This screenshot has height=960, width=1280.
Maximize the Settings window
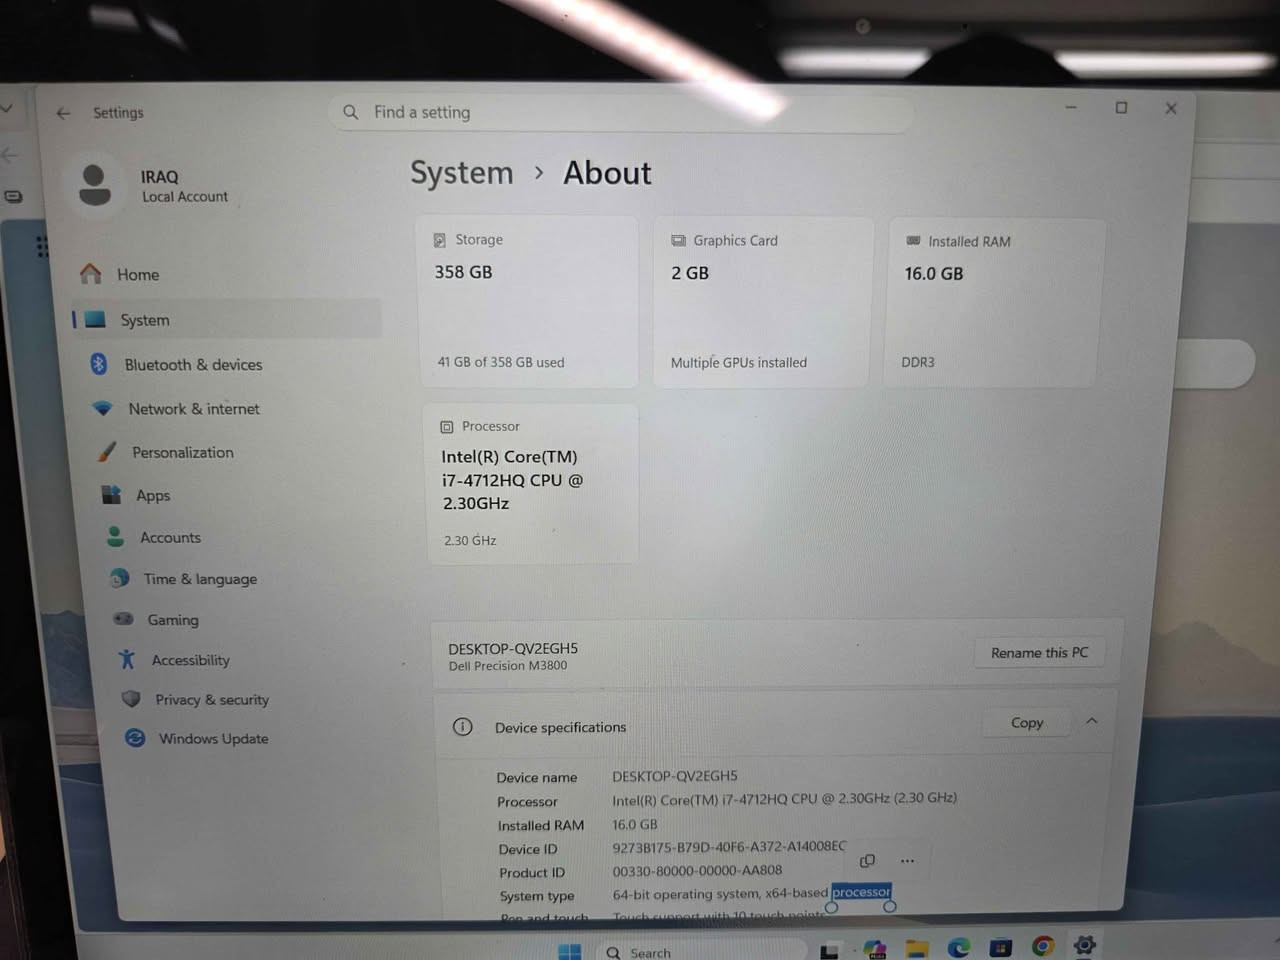click(1121, 107)
